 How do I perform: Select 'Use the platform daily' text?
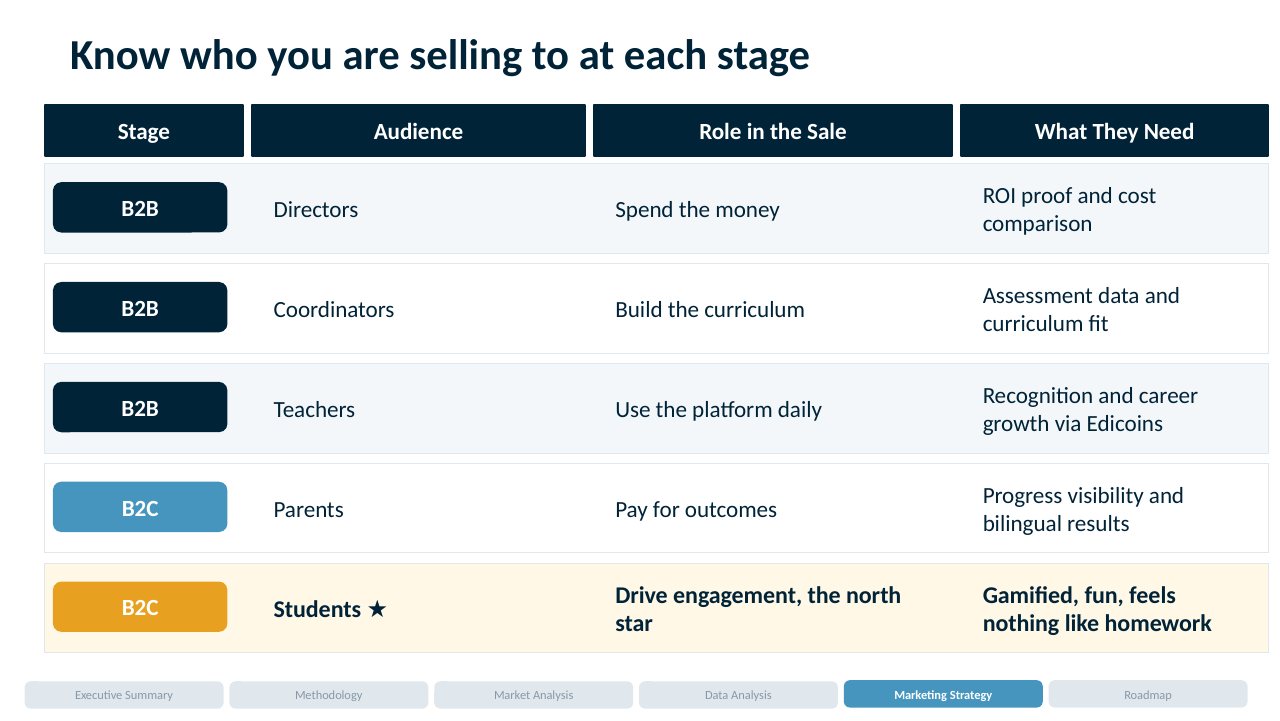click(x=718, y=410)
